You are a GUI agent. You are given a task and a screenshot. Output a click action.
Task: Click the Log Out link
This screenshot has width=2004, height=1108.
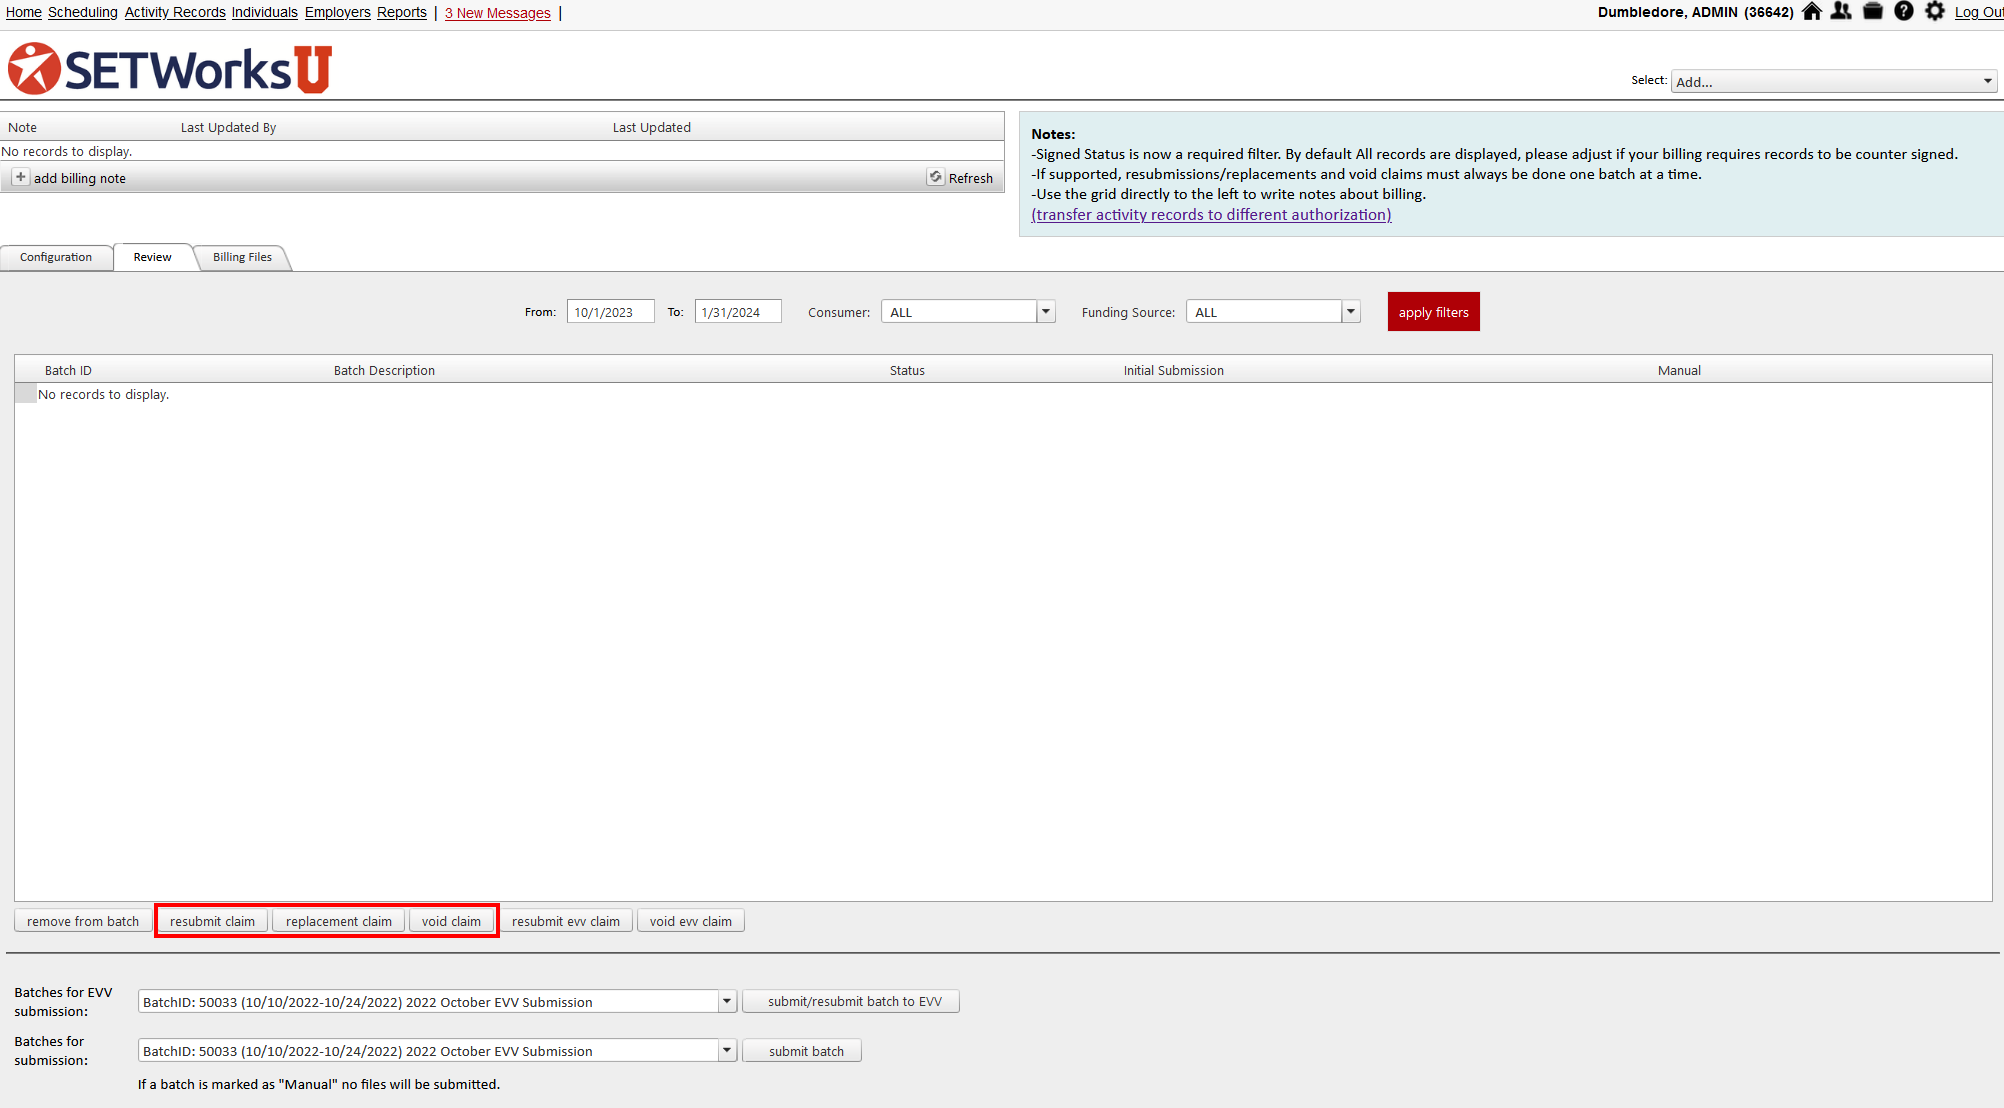[1979, 12]
